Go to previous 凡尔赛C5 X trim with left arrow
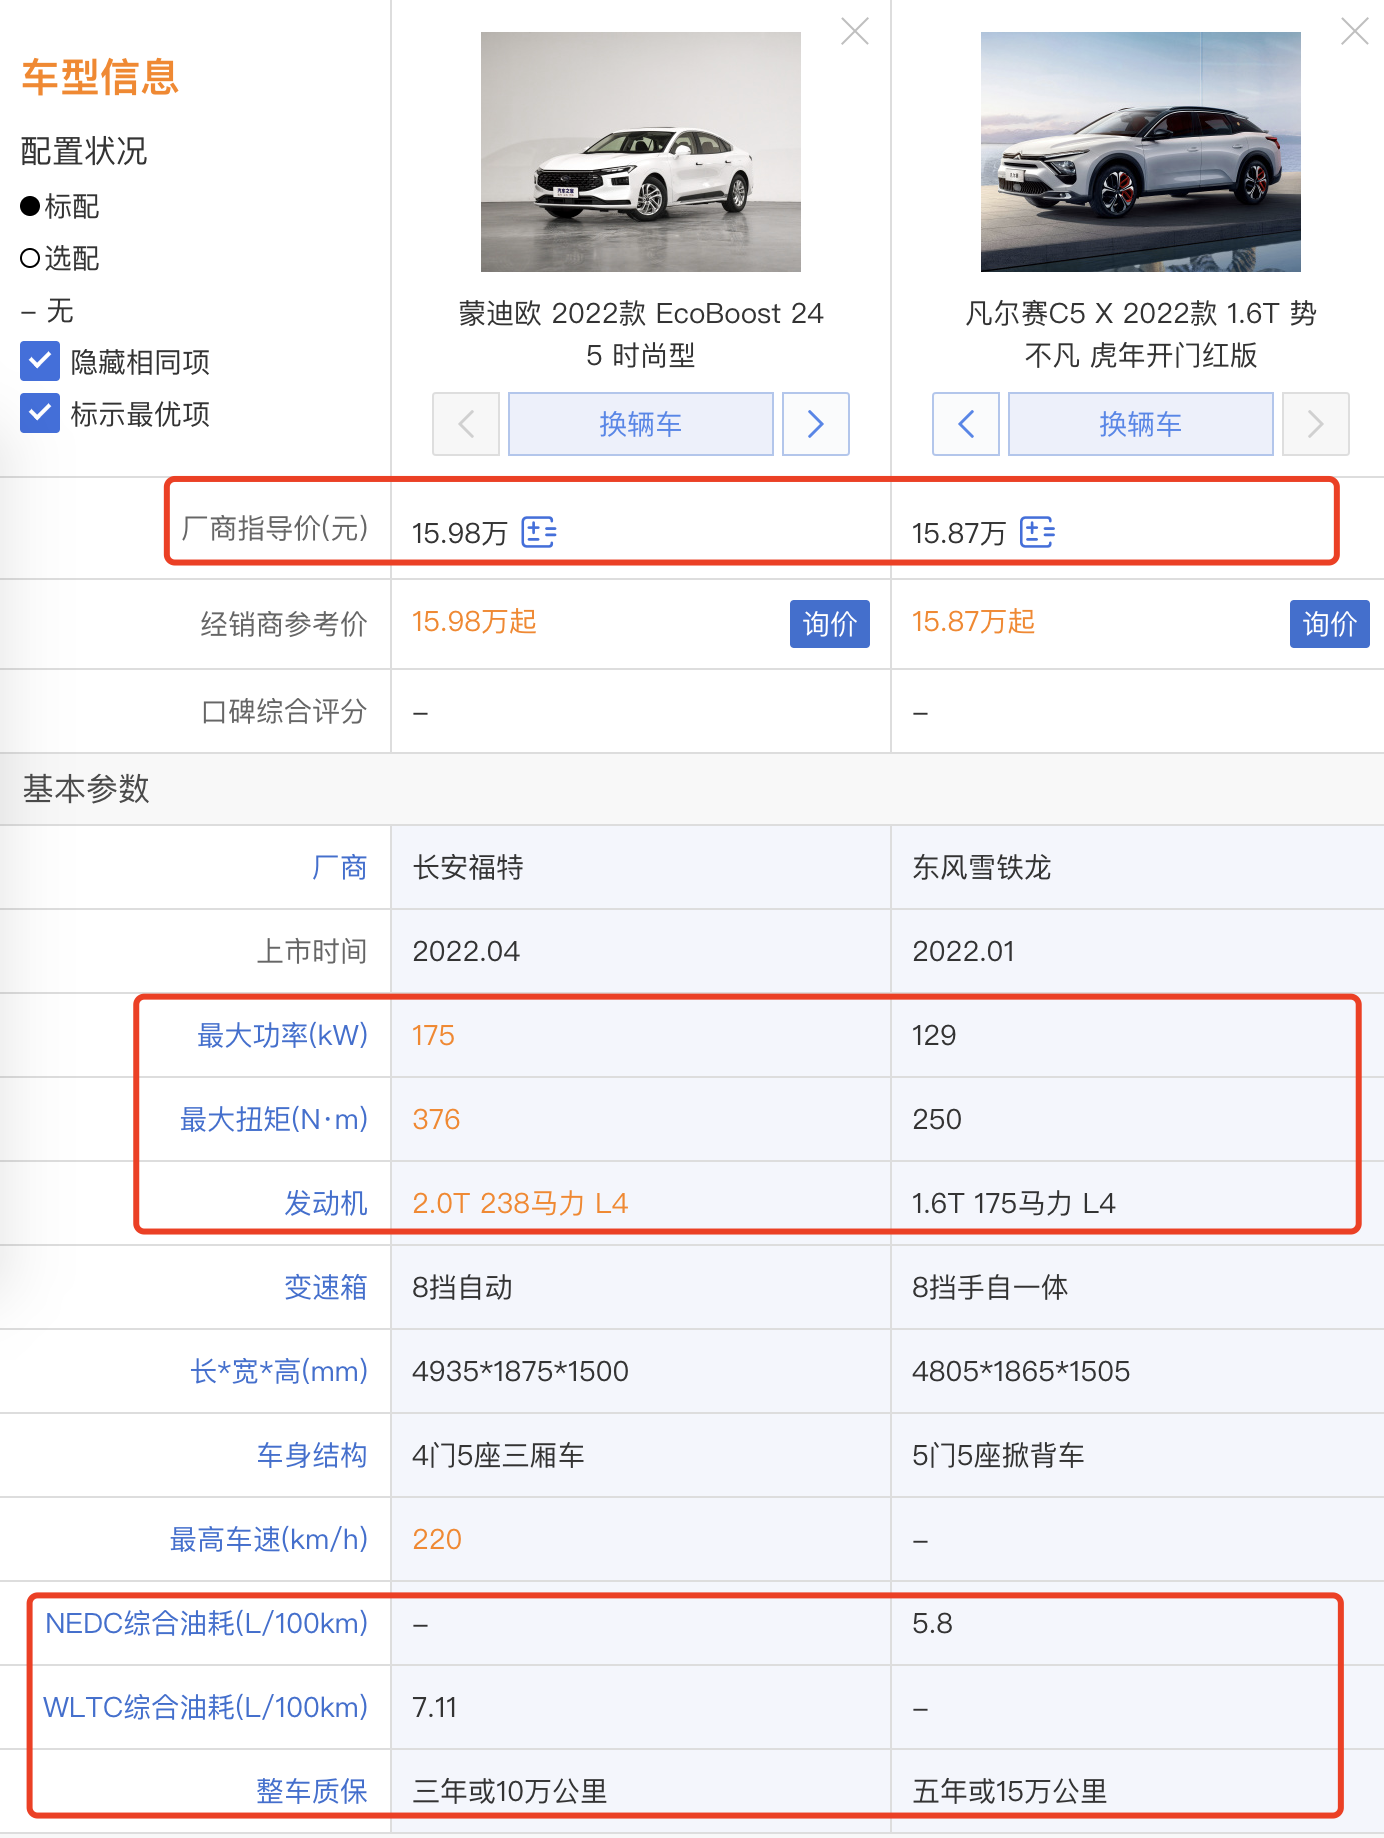This screenshot has height=1838, width=1384. 966,424
